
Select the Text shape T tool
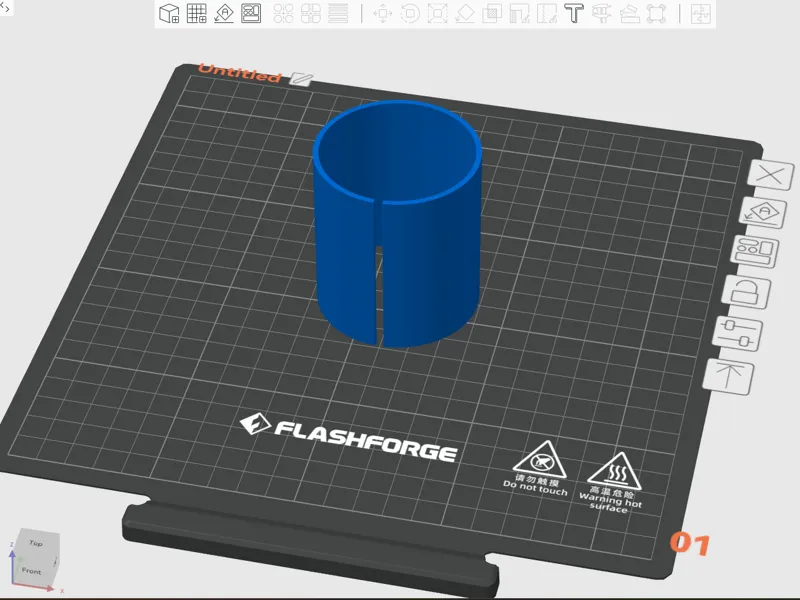pyautogui.click(x=574, y=13)
